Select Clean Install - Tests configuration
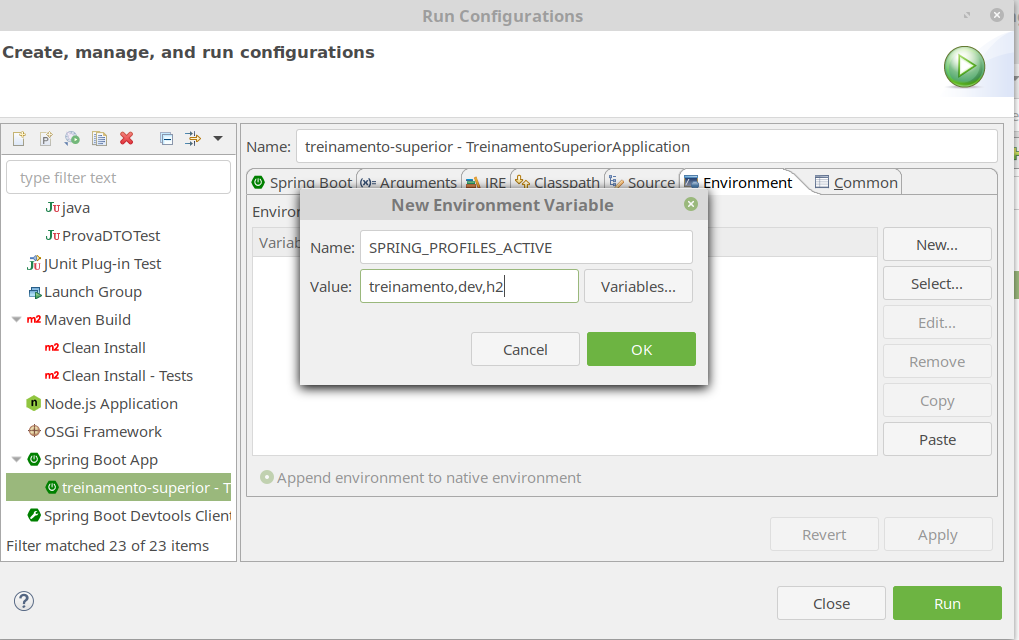This screenshot has height=640, width=1019. [x=127, y=376]
